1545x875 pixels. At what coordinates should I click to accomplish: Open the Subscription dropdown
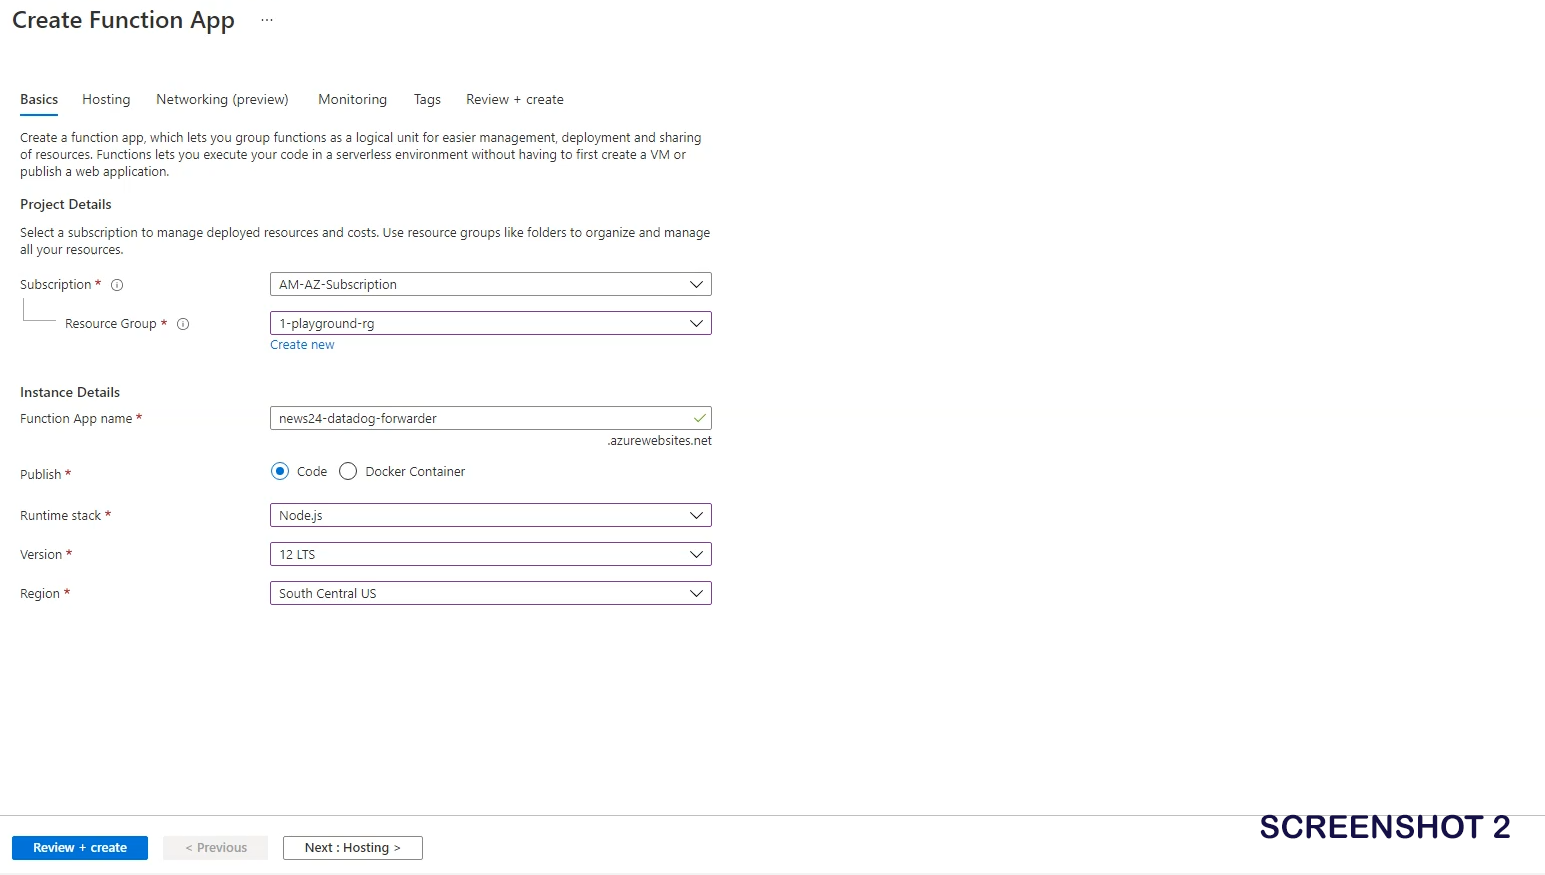tap(490, 284)
